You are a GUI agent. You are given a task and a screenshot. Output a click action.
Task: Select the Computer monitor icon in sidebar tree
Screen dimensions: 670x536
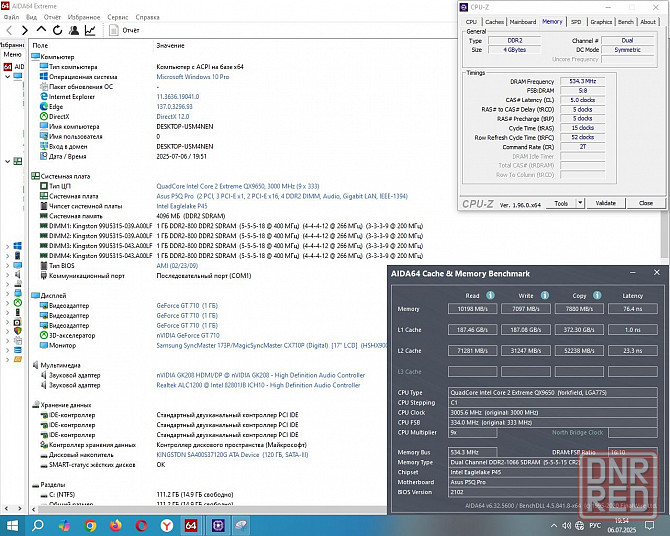18,77
